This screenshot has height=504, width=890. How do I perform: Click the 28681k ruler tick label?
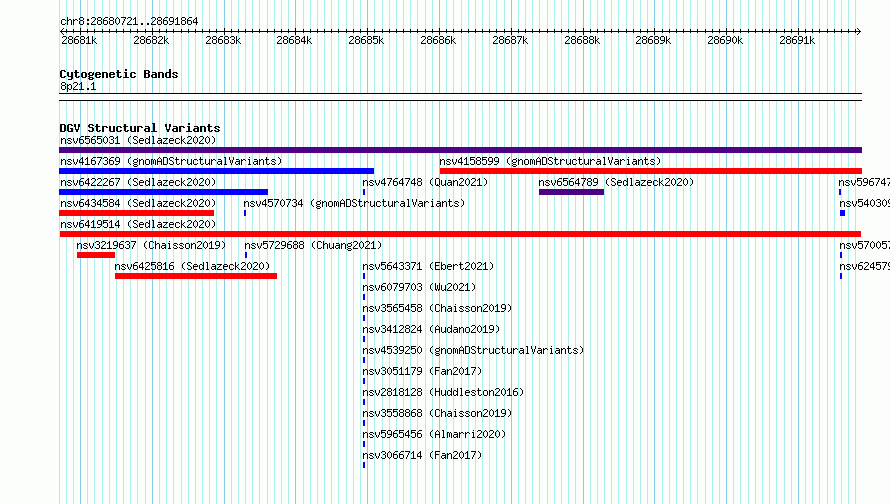tap(79, 40)
